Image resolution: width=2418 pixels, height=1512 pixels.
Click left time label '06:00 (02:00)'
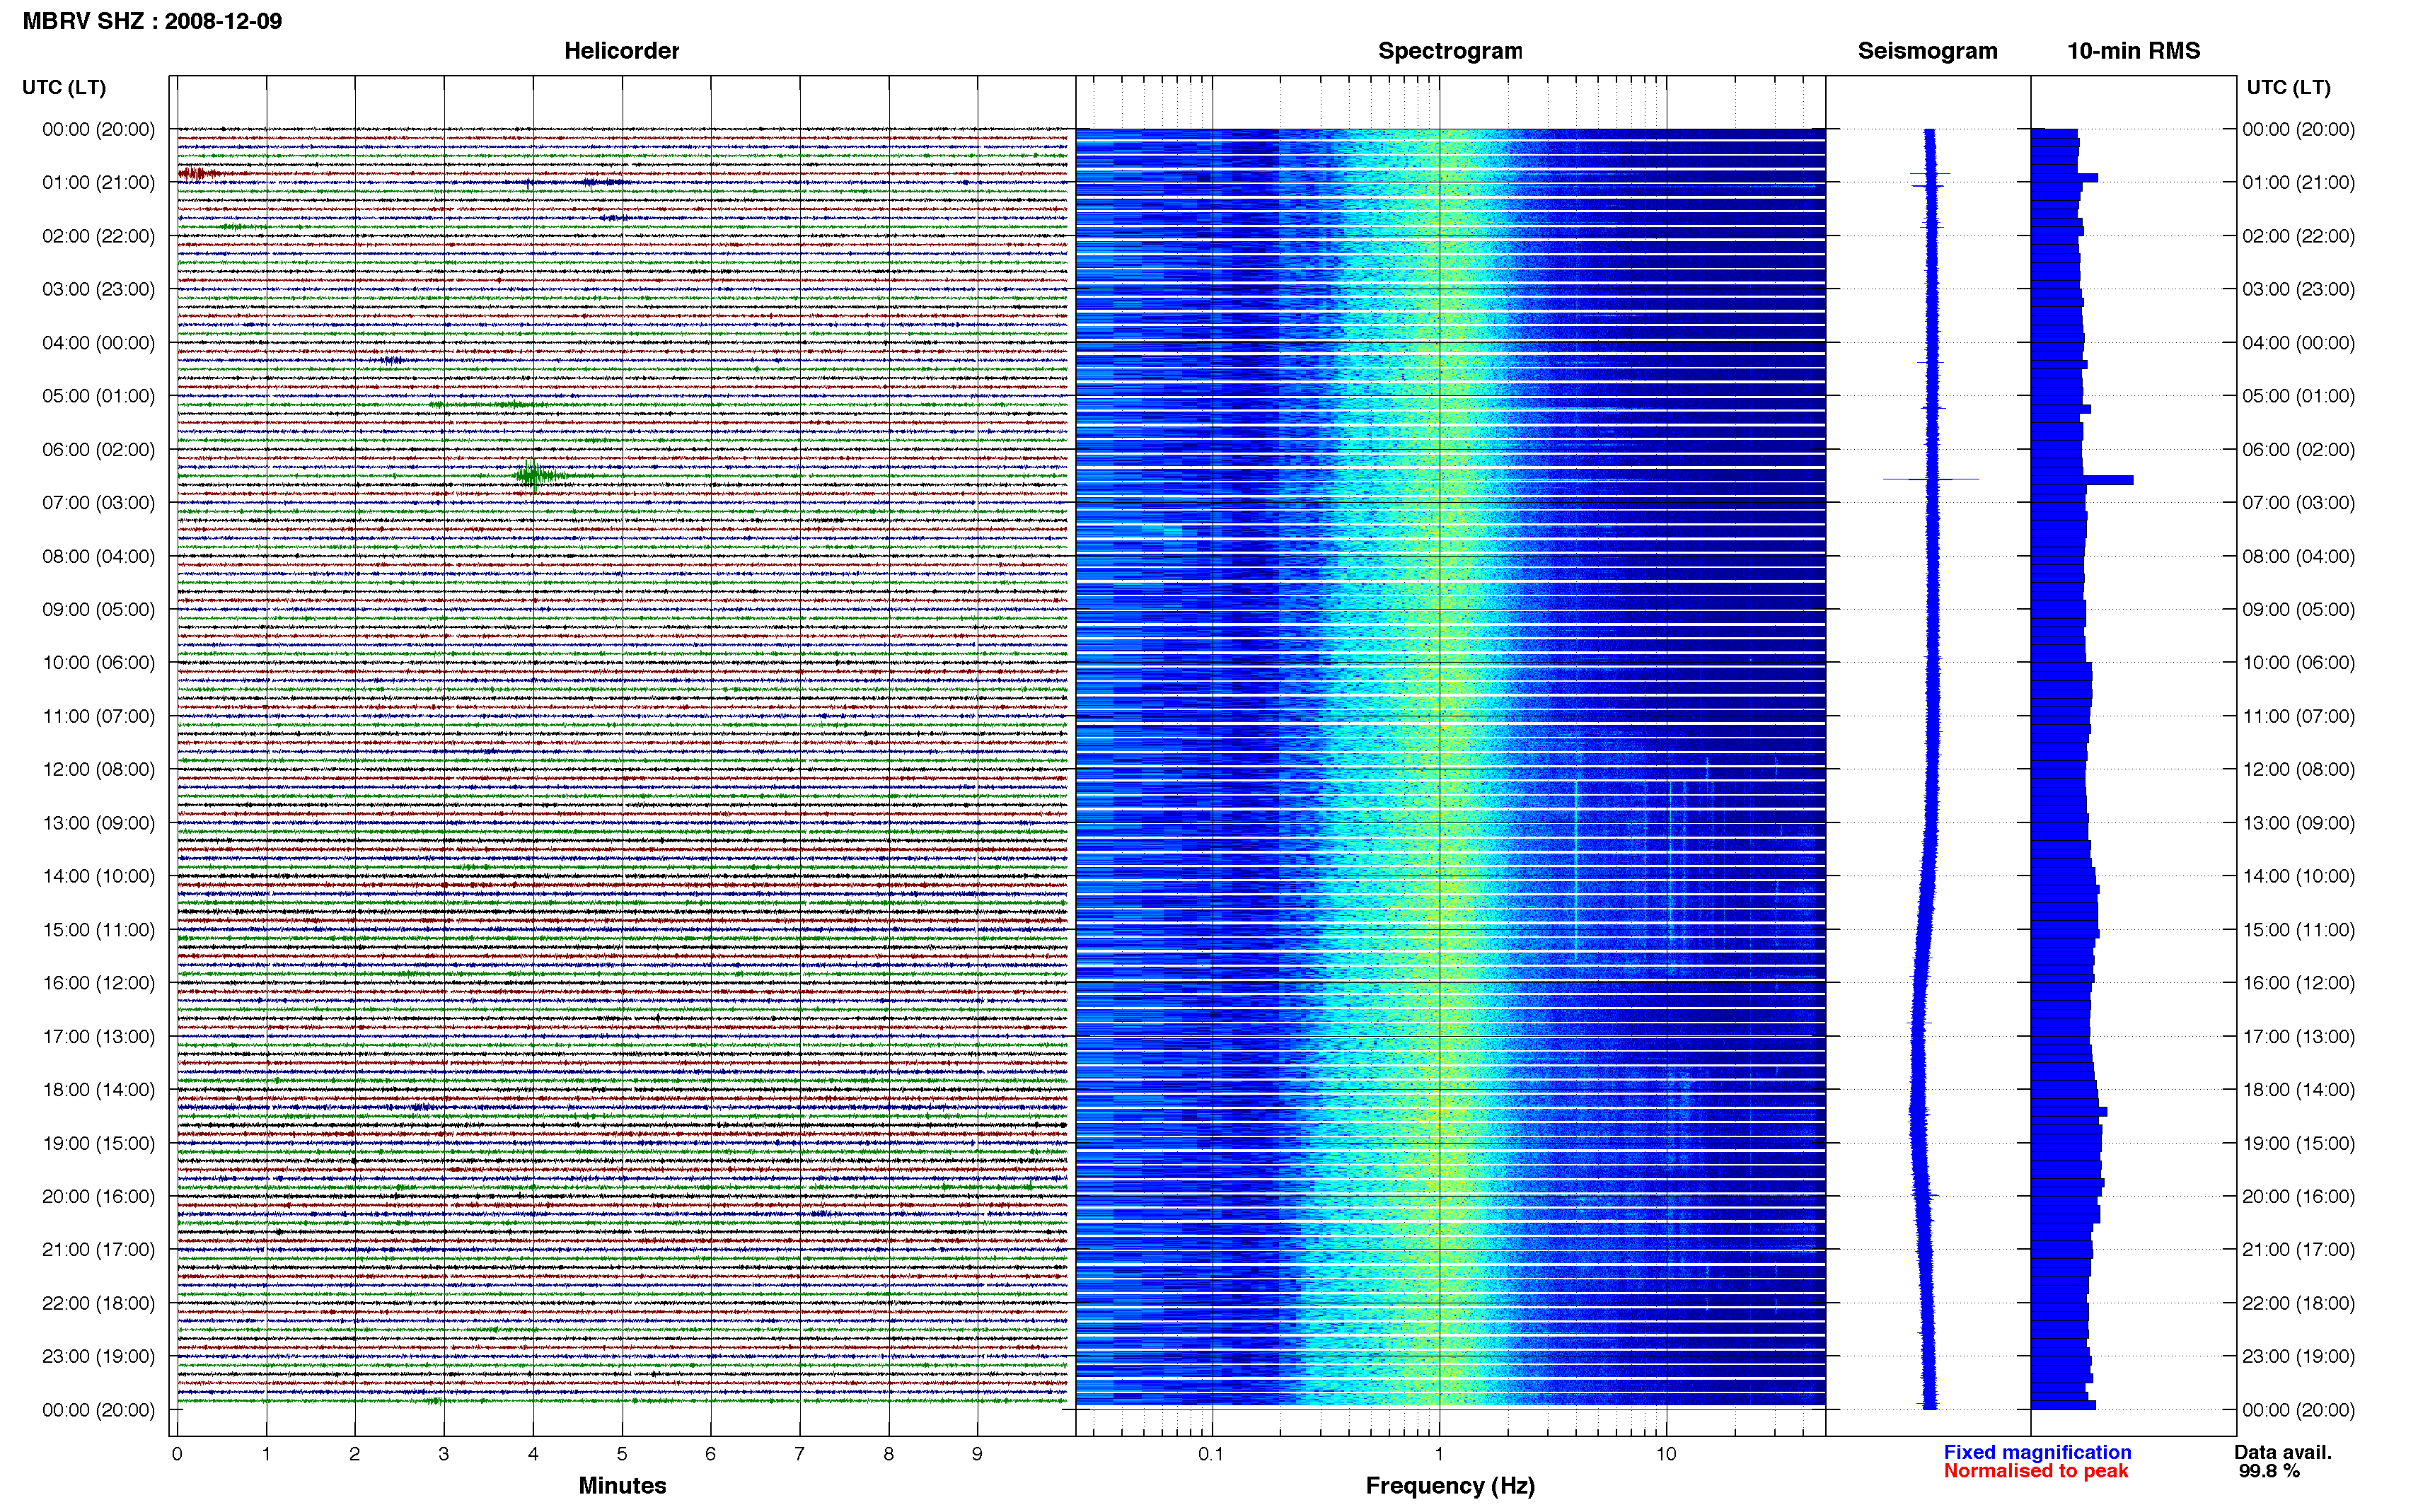98,449
